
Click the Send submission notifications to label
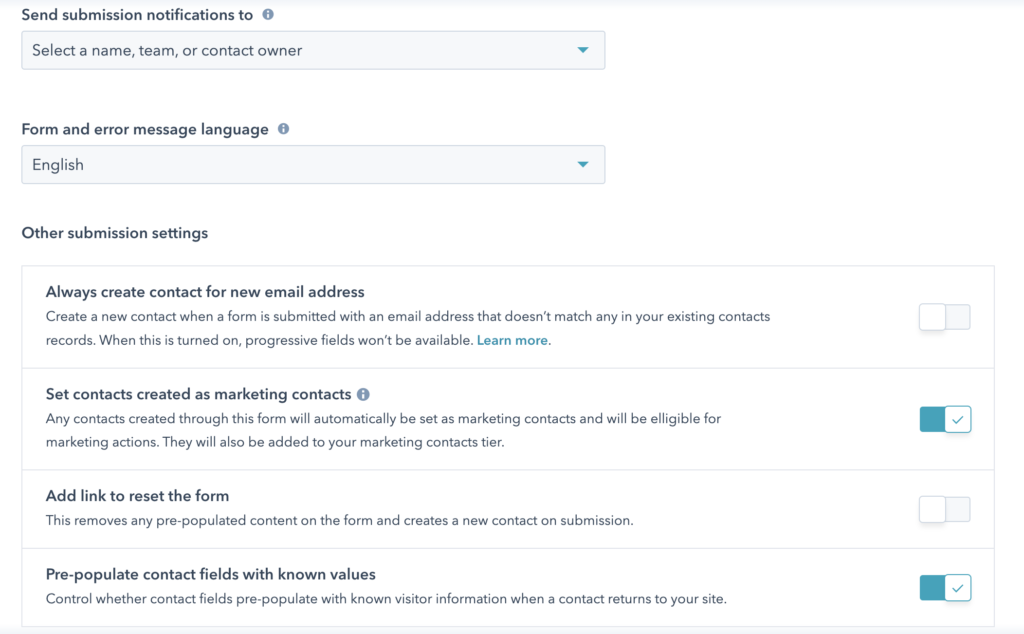click(137, 15)
